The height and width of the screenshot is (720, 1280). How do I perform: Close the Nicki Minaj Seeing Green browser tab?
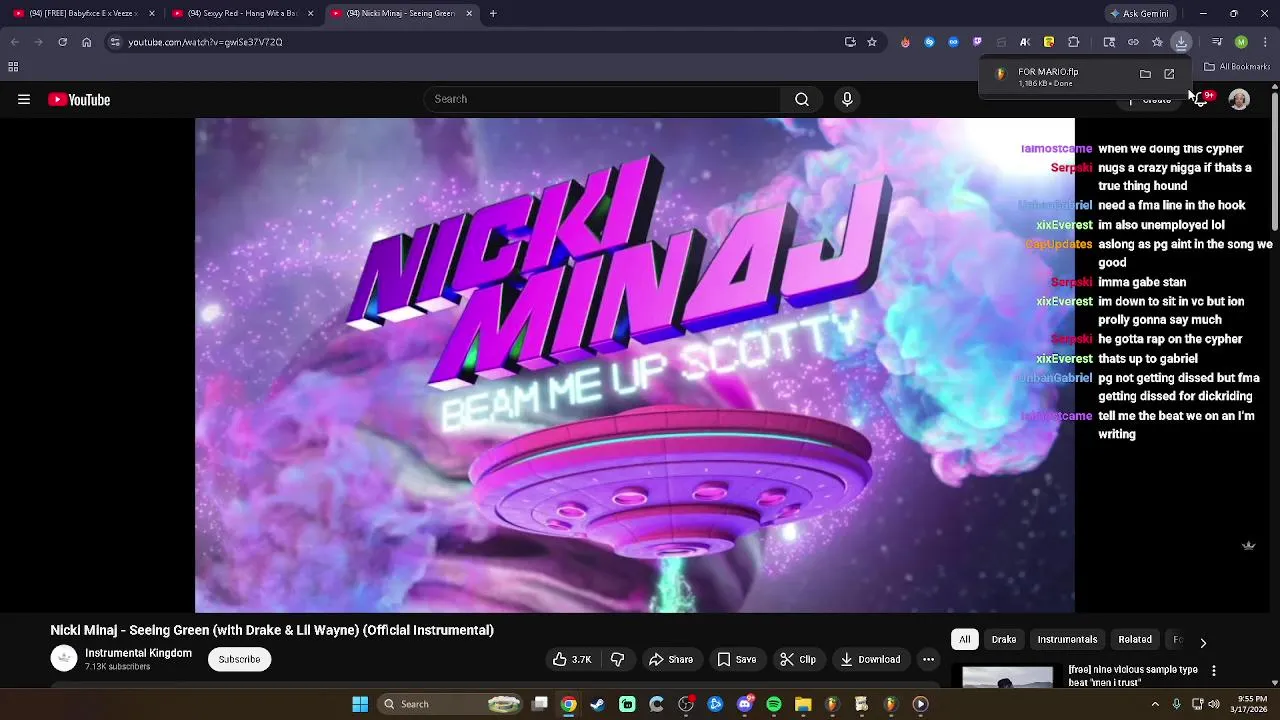[469, 13]
